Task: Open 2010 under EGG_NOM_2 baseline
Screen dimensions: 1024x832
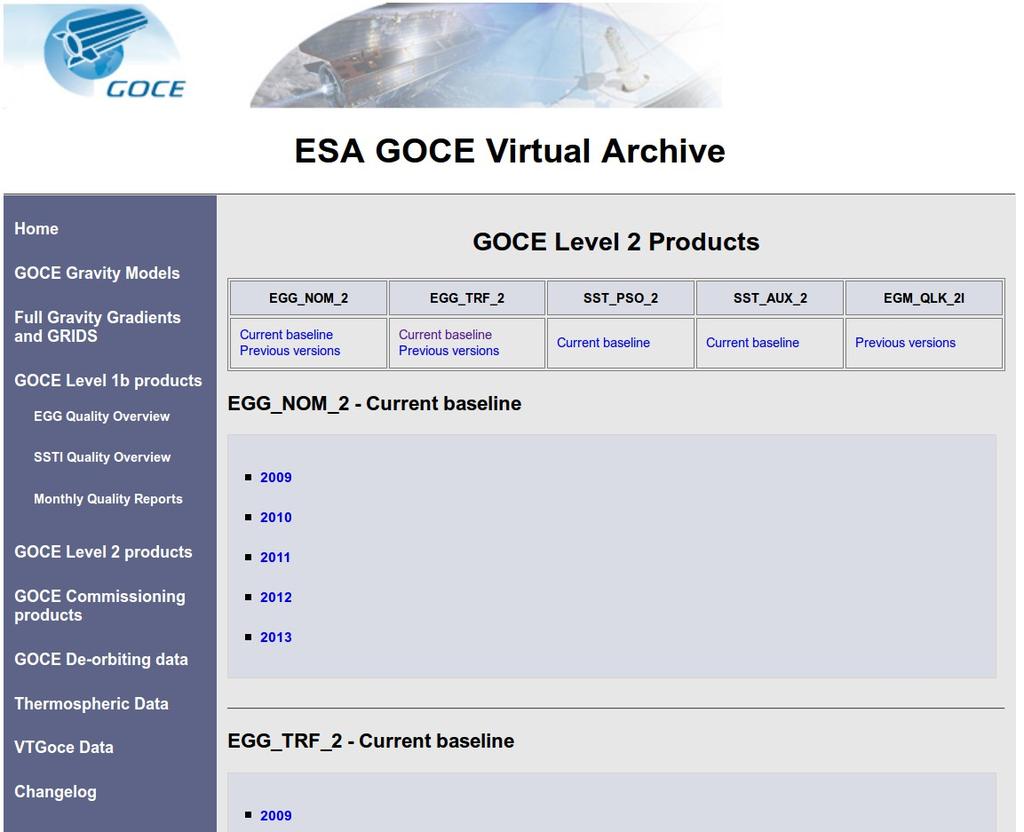Action: click(276, 517)
